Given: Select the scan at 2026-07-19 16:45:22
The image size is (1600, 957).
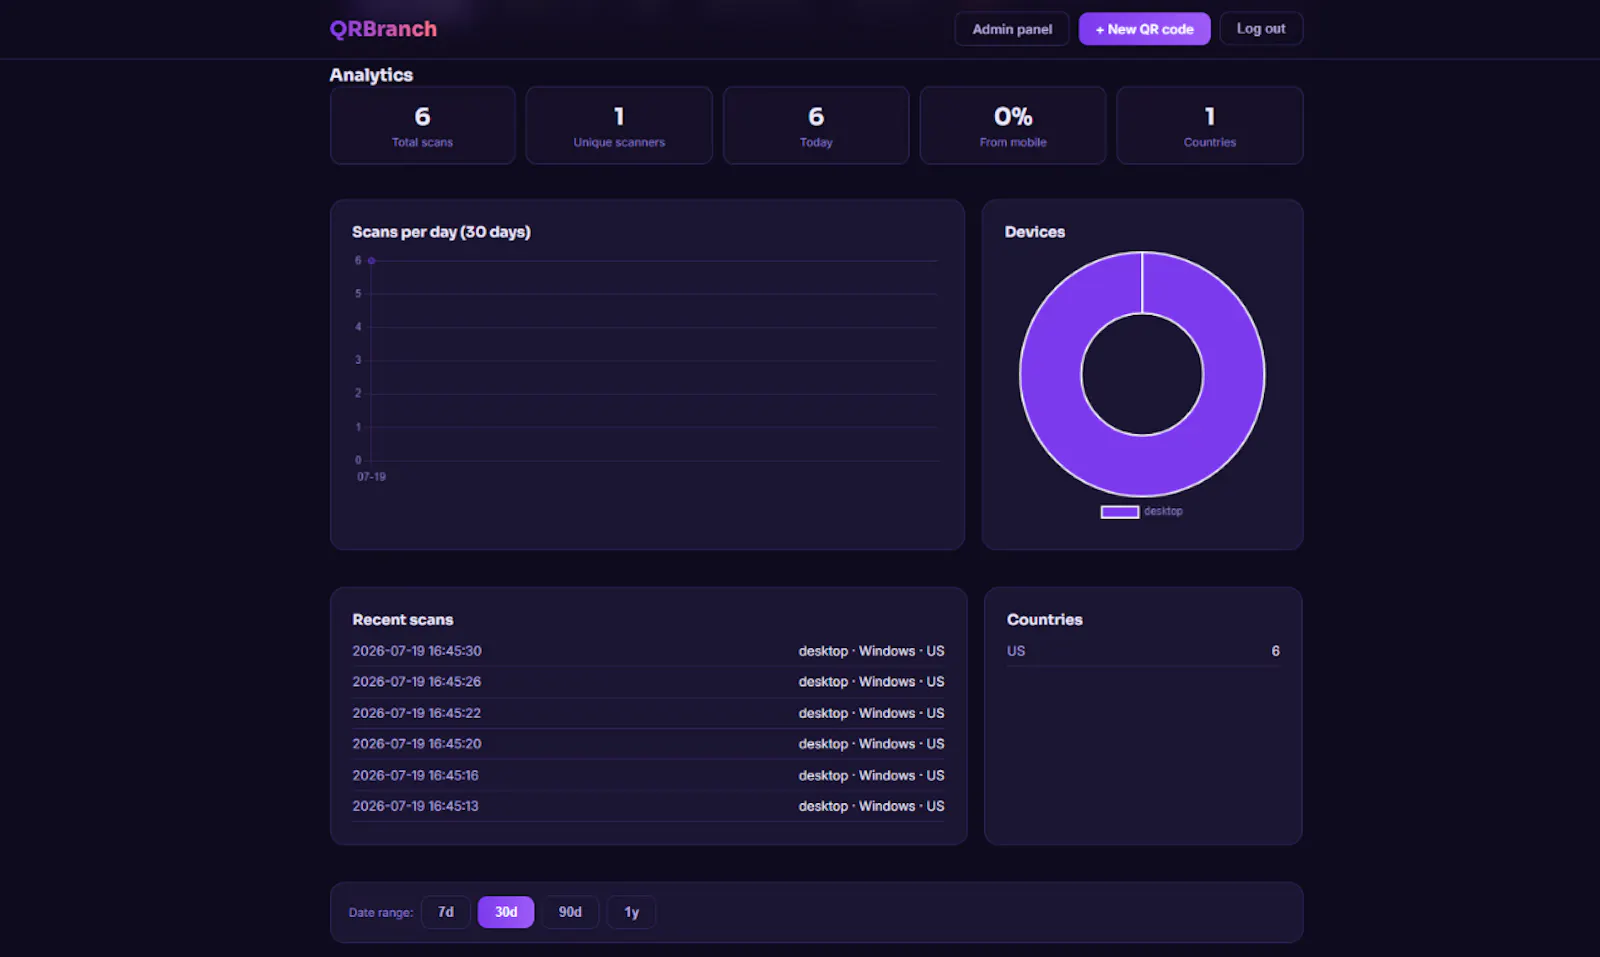Looking at the screenshot, I should [648, 713].
